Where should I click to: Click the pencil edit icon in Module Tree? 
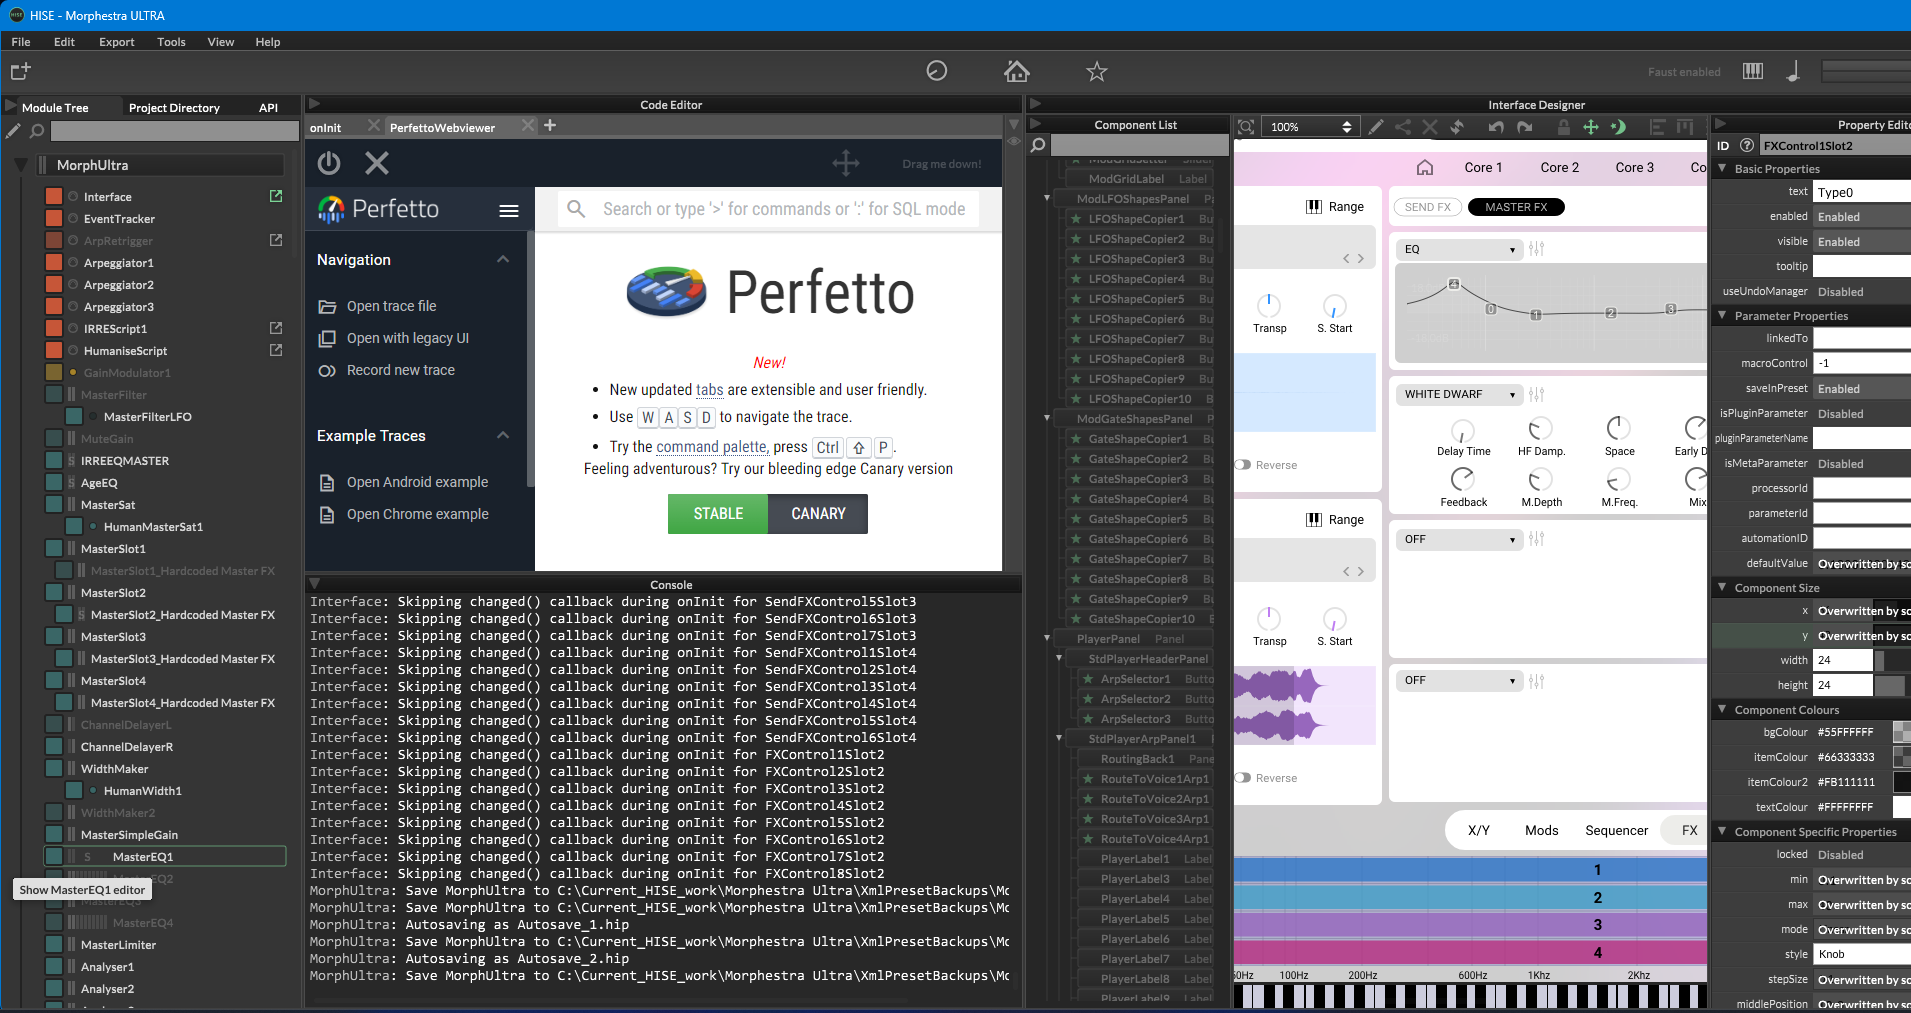(x=13, y=131)
